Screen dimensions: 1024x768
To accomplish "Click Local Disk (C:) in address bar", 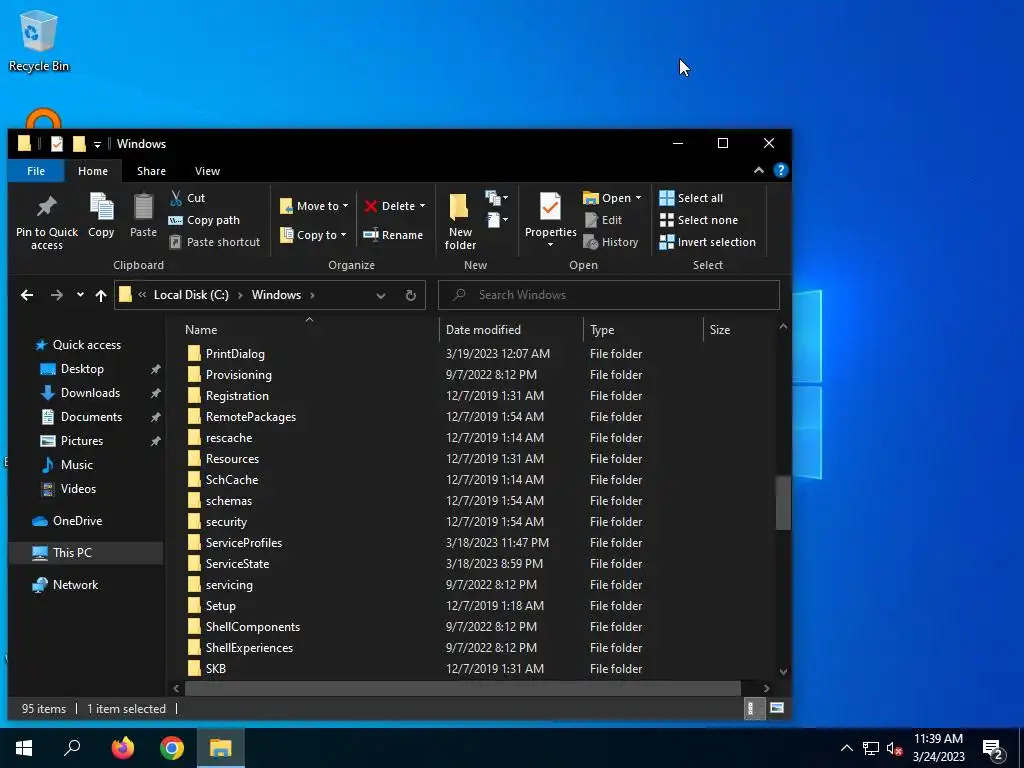I will click(x=191, y=295).
